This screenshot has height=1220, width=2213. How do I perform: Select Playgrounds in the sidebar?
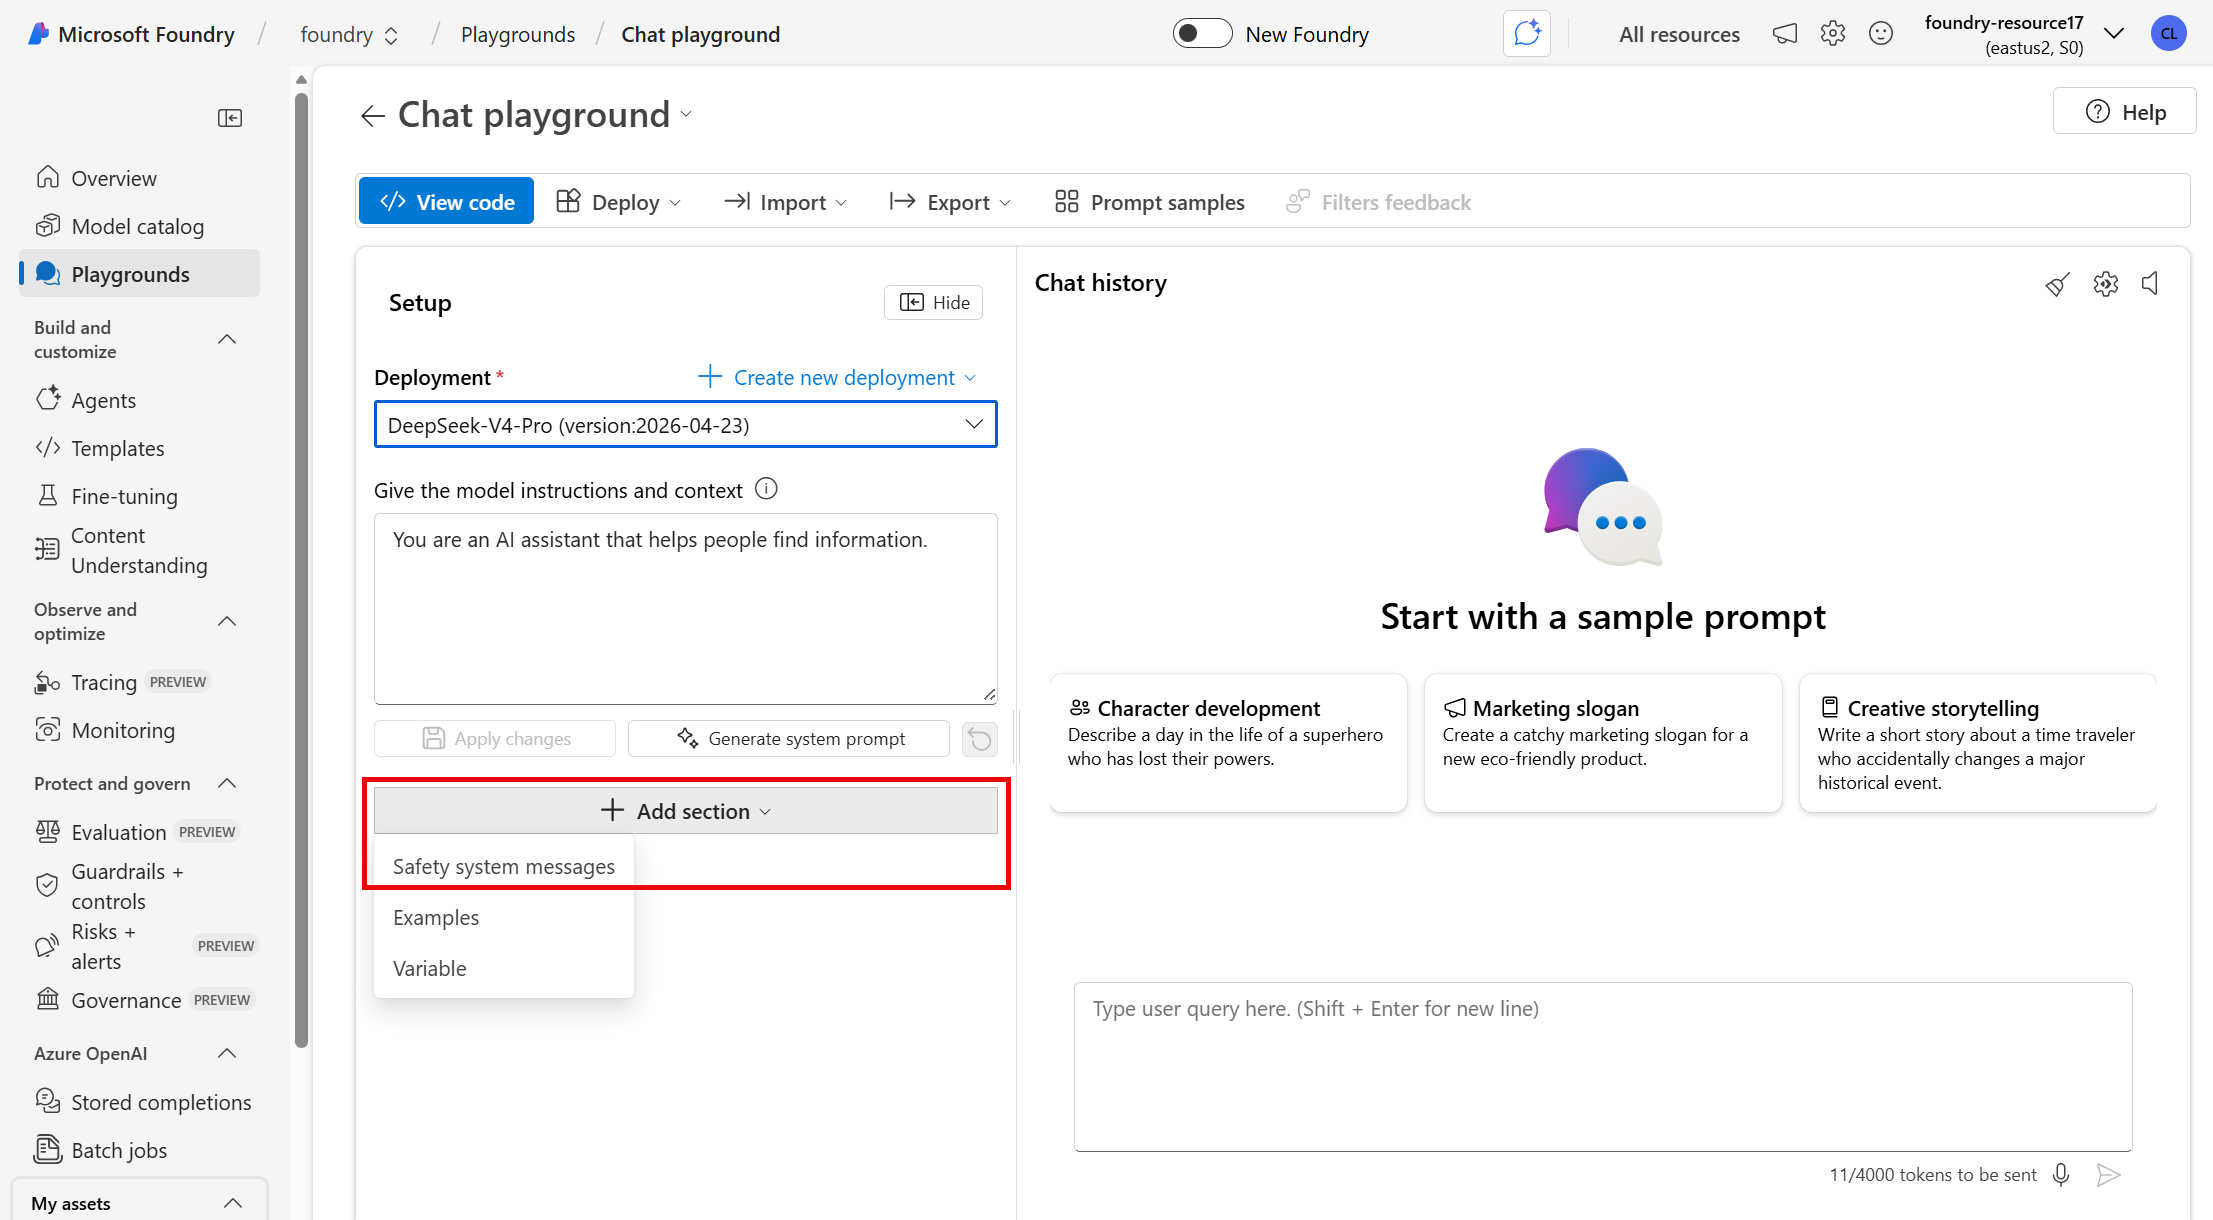click(x=140, y=274)
